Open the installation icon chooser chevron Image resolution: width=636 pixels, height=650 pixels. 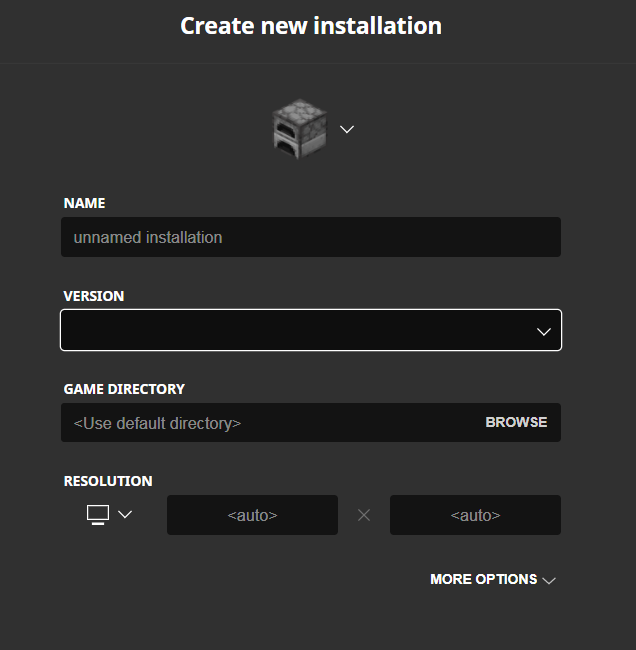[347, 129]
